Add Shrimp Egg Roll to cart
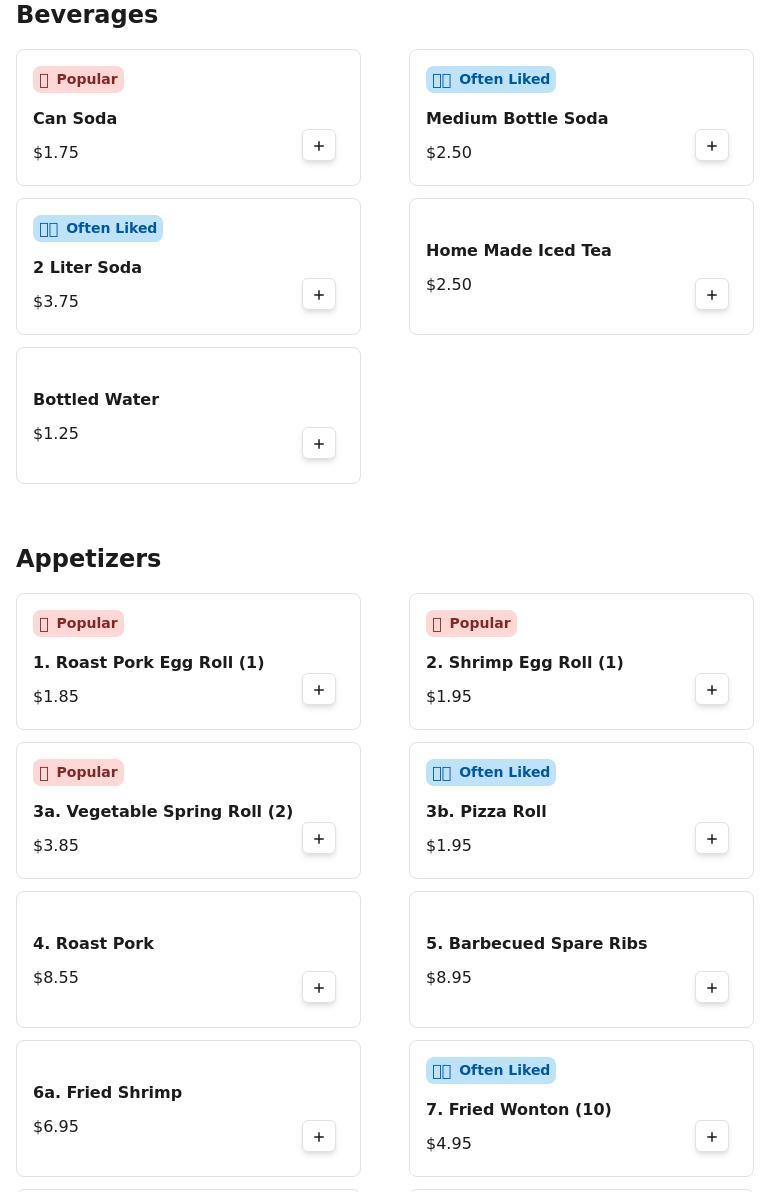 pos(712,690)
